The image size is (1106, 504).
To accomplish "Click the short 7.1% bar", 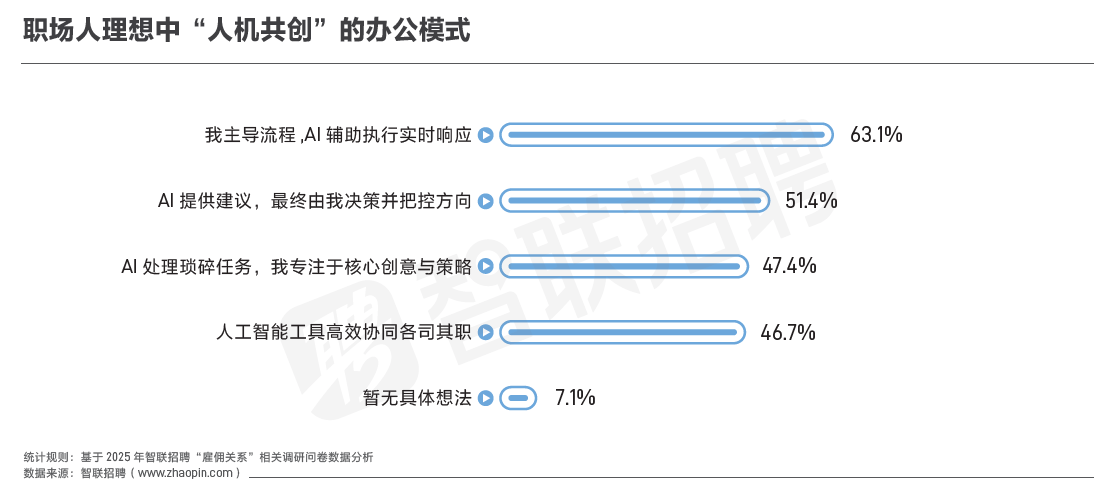I will pos(518,398).
